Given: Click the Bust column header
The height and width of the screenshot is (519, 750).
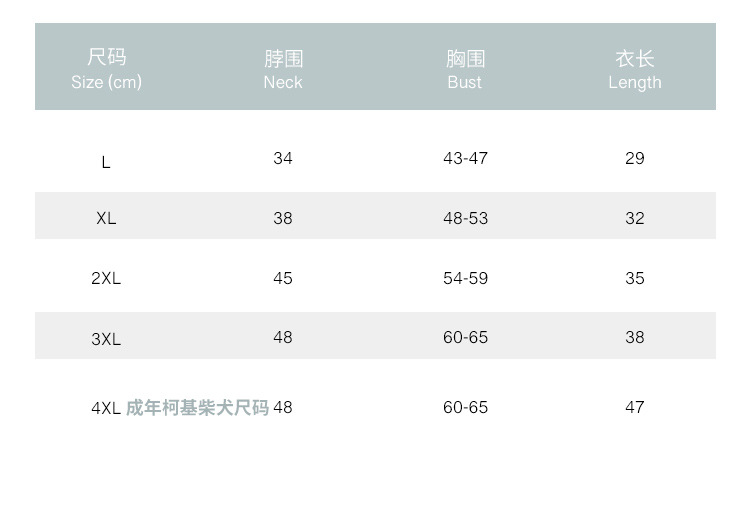Looking at the screenshot, I should (x=465, y=69).
